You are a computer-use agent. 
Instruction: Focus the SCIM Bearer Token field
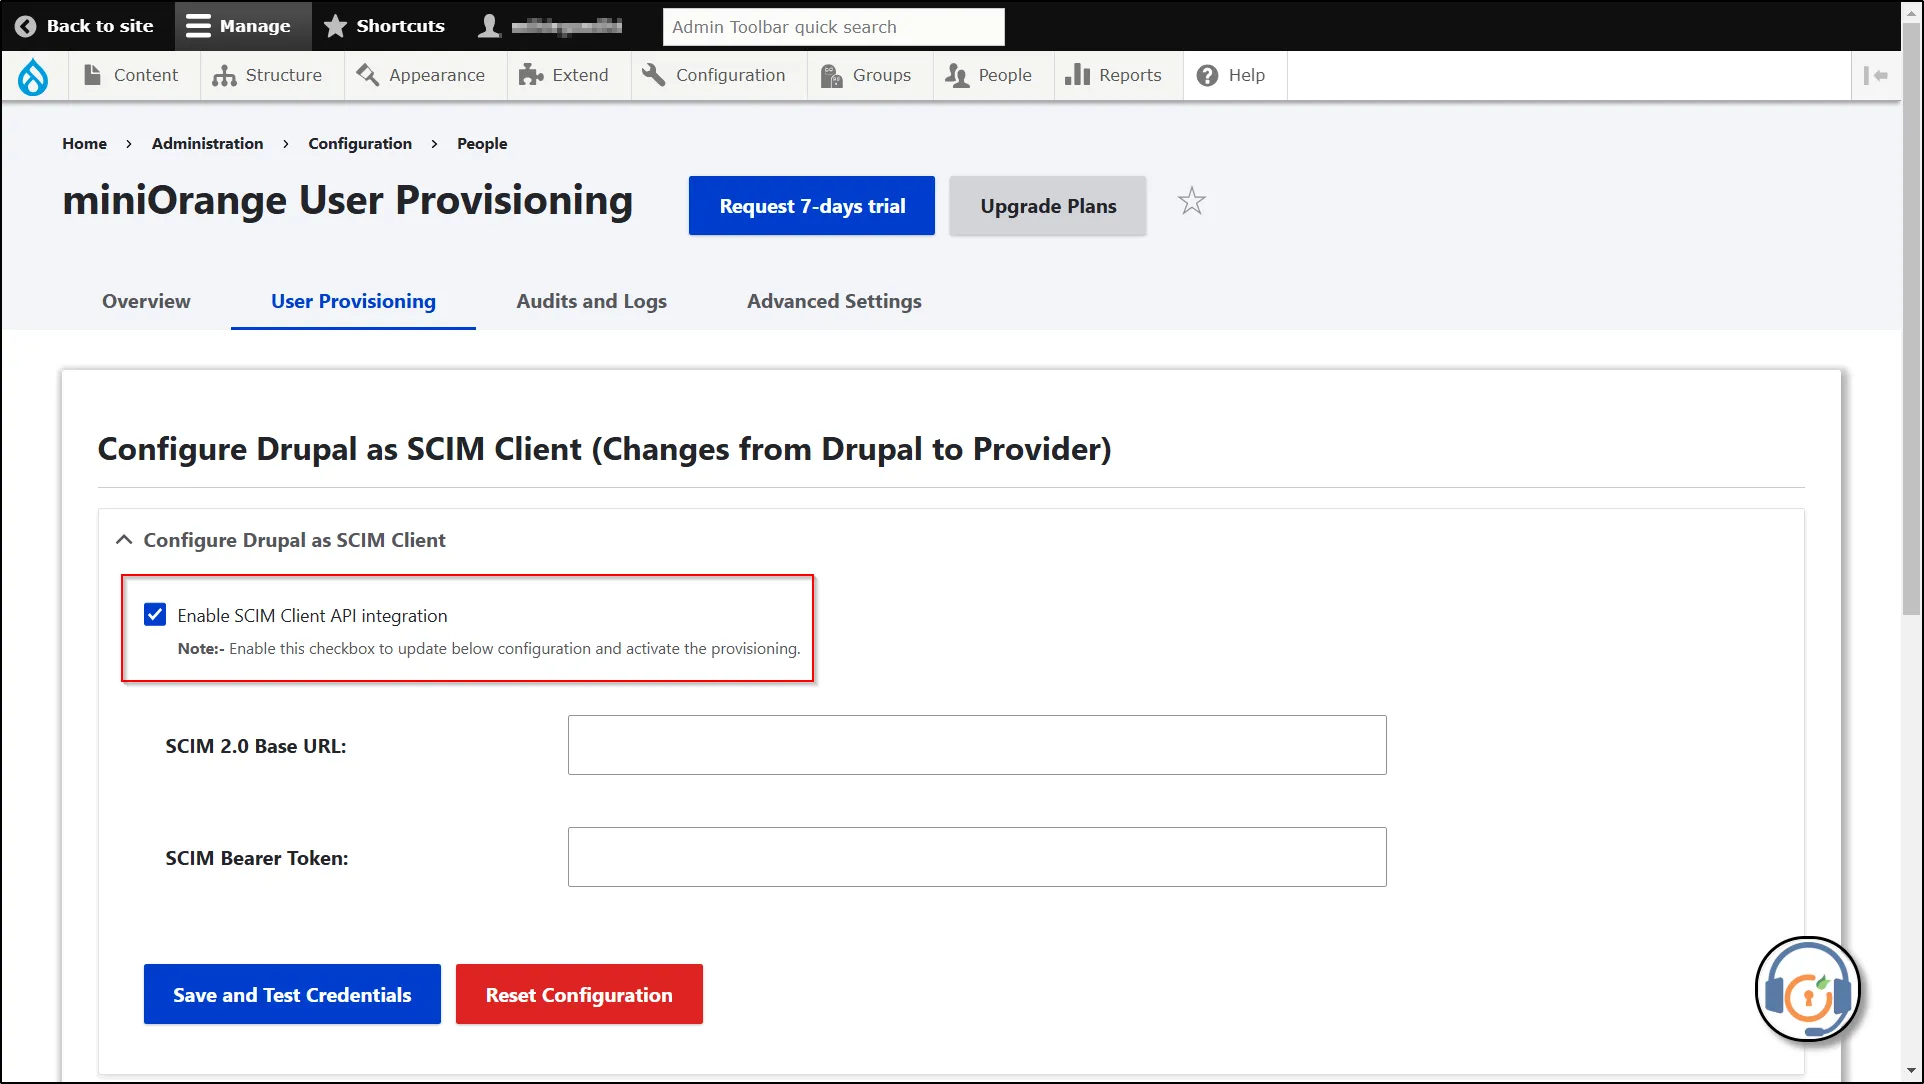pyautogui.click(x=977, y=857)
